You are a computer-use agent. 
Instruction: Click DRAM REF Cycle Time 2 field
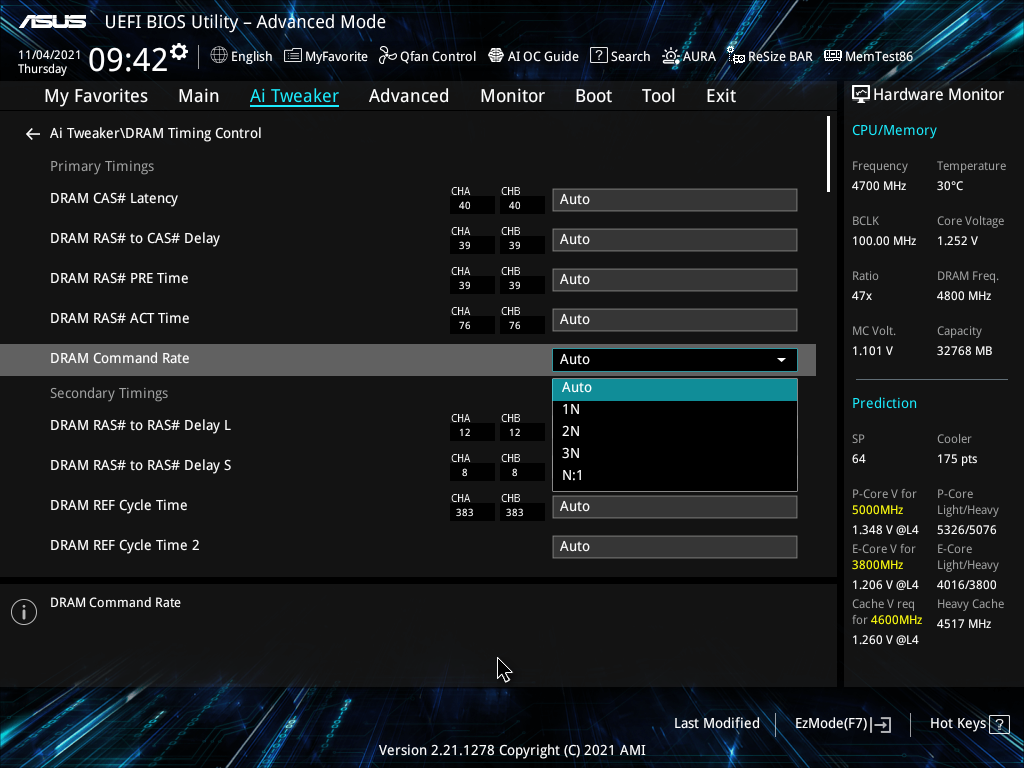coord(675,547)
